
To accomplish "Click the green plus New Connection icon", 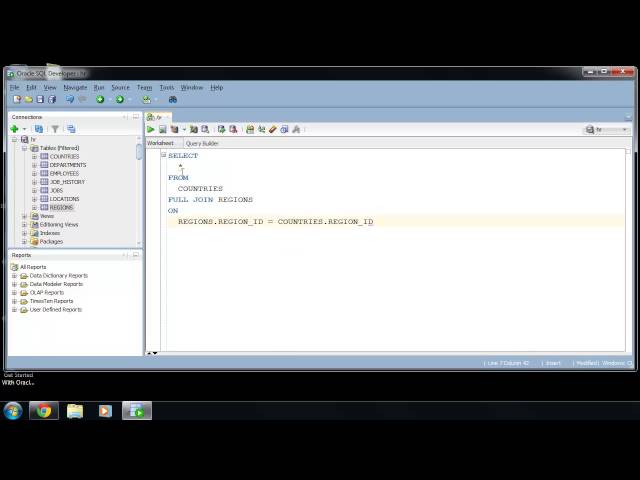I will coord(14,129).
